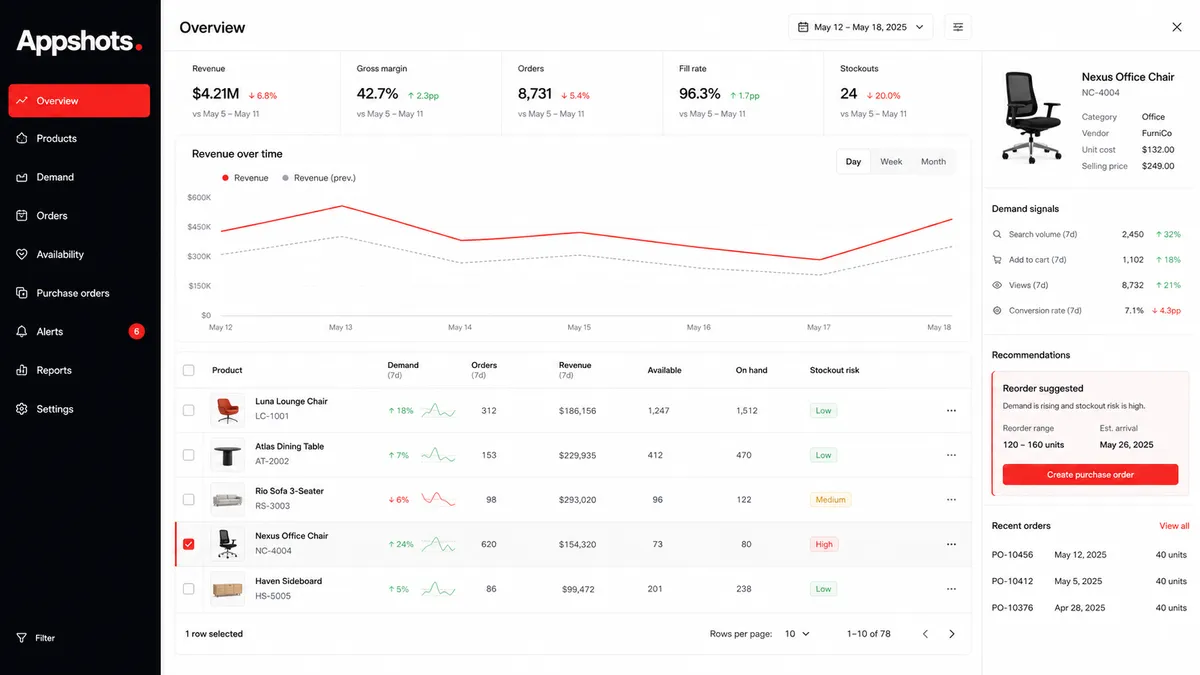Image resolution: width=1200 pixels, height=675 pixels.
Task: Sort table by Stockout risk column
Action: 834,370
